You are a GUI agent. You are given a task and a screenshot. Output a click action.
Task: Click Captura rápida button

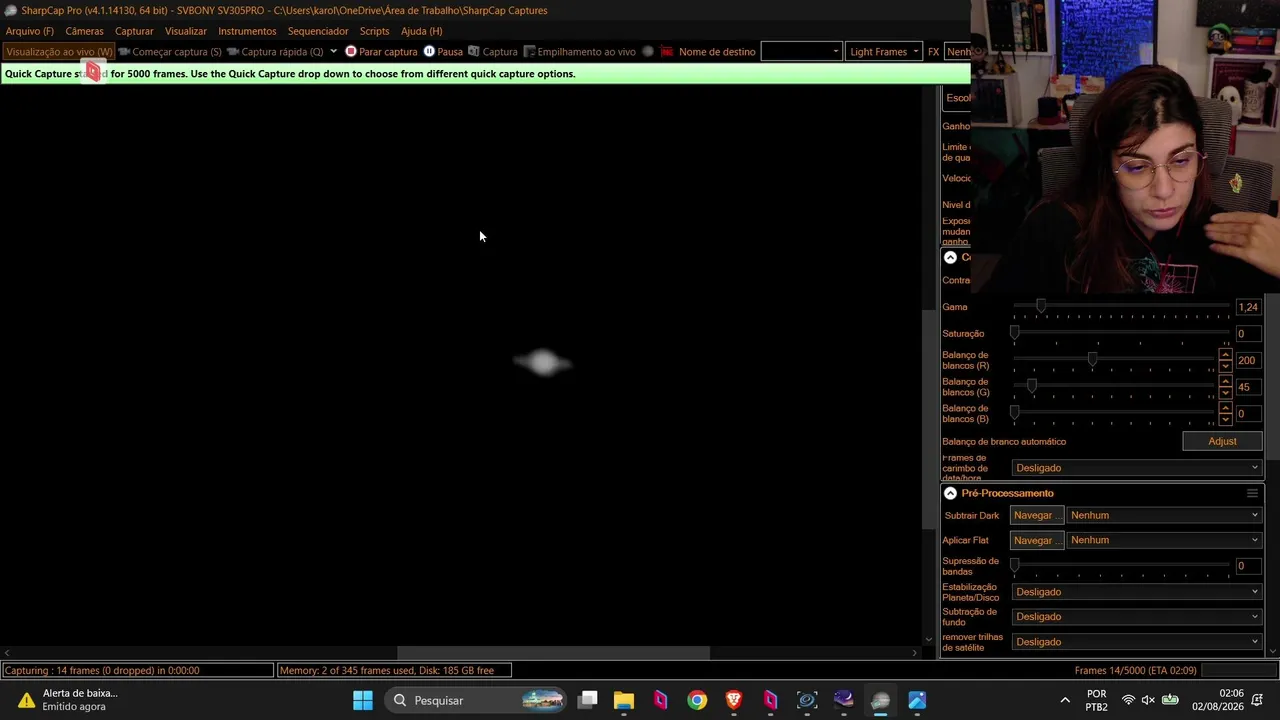tap(275, 52)
